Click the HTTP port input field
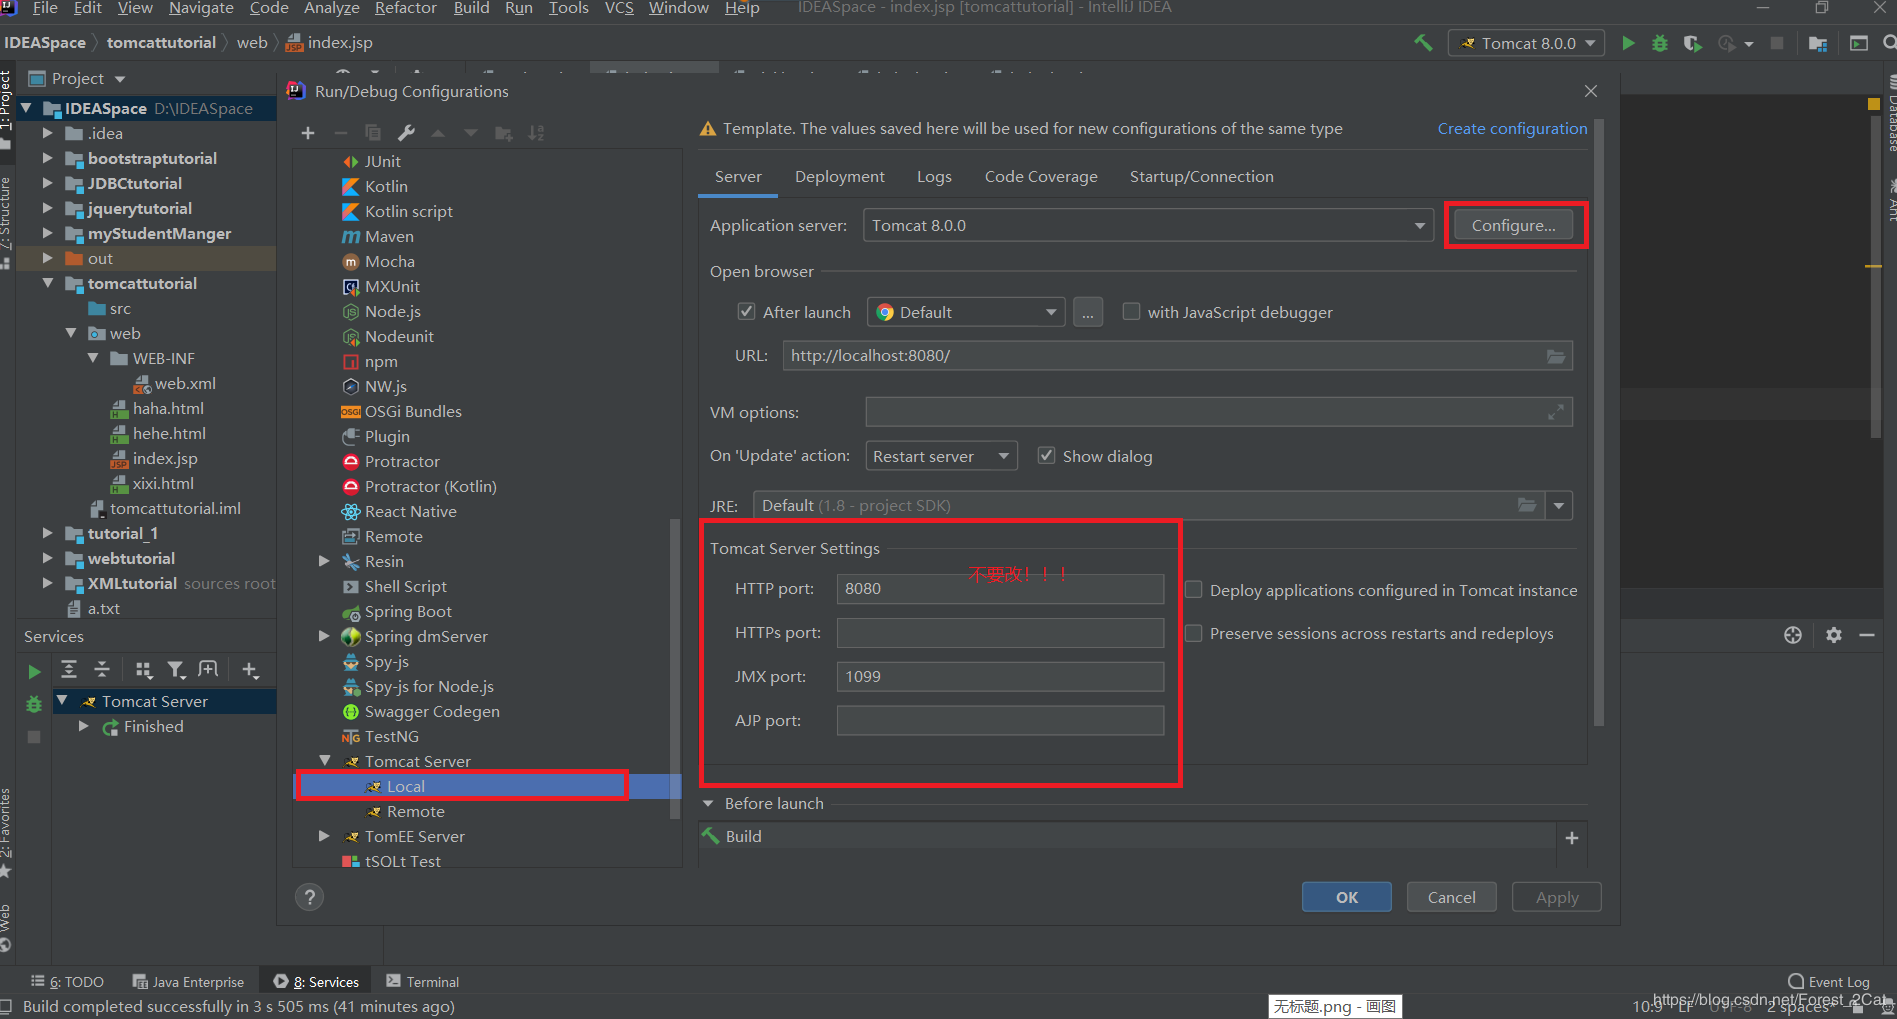Image resolution: width=1897 pixels, height=1019 pixels. click(1000, 589)
